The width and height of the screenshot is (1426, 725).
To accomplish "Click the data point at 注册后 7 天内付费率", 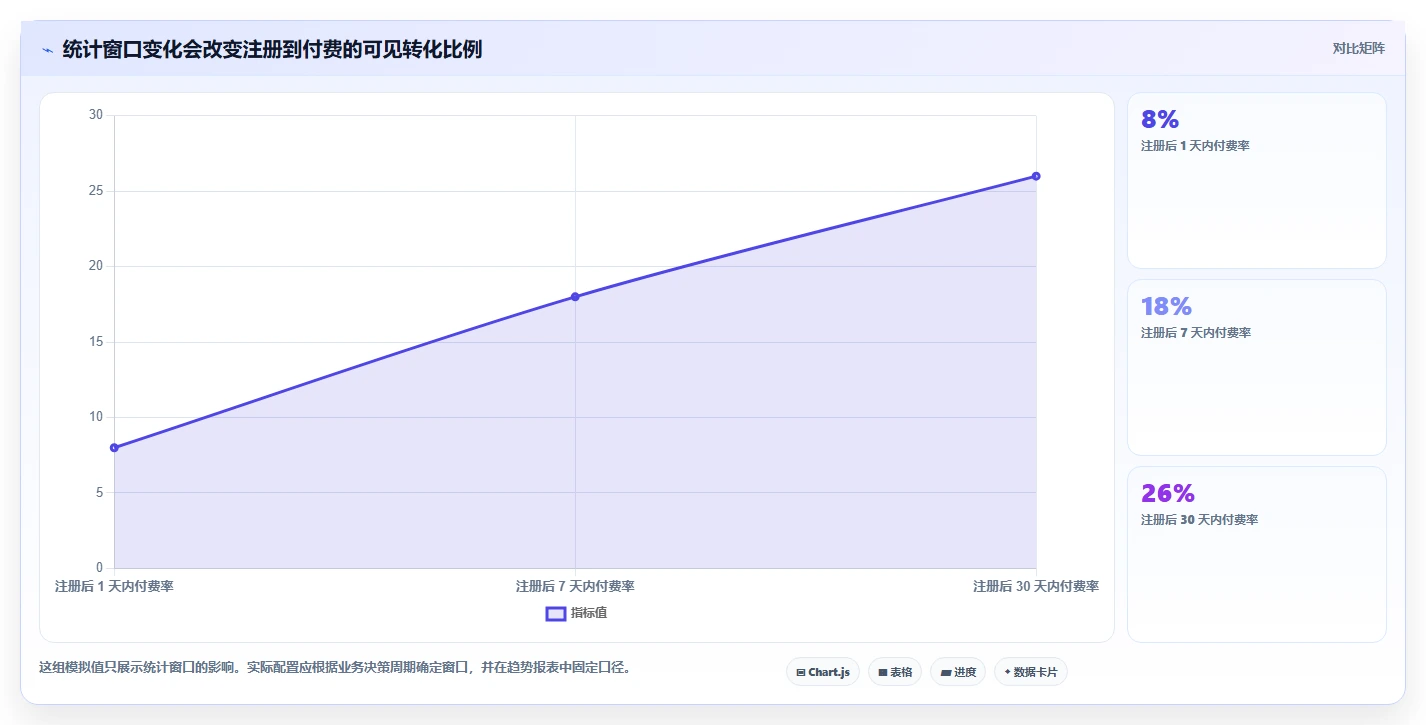I will click(x=575, y=297).
